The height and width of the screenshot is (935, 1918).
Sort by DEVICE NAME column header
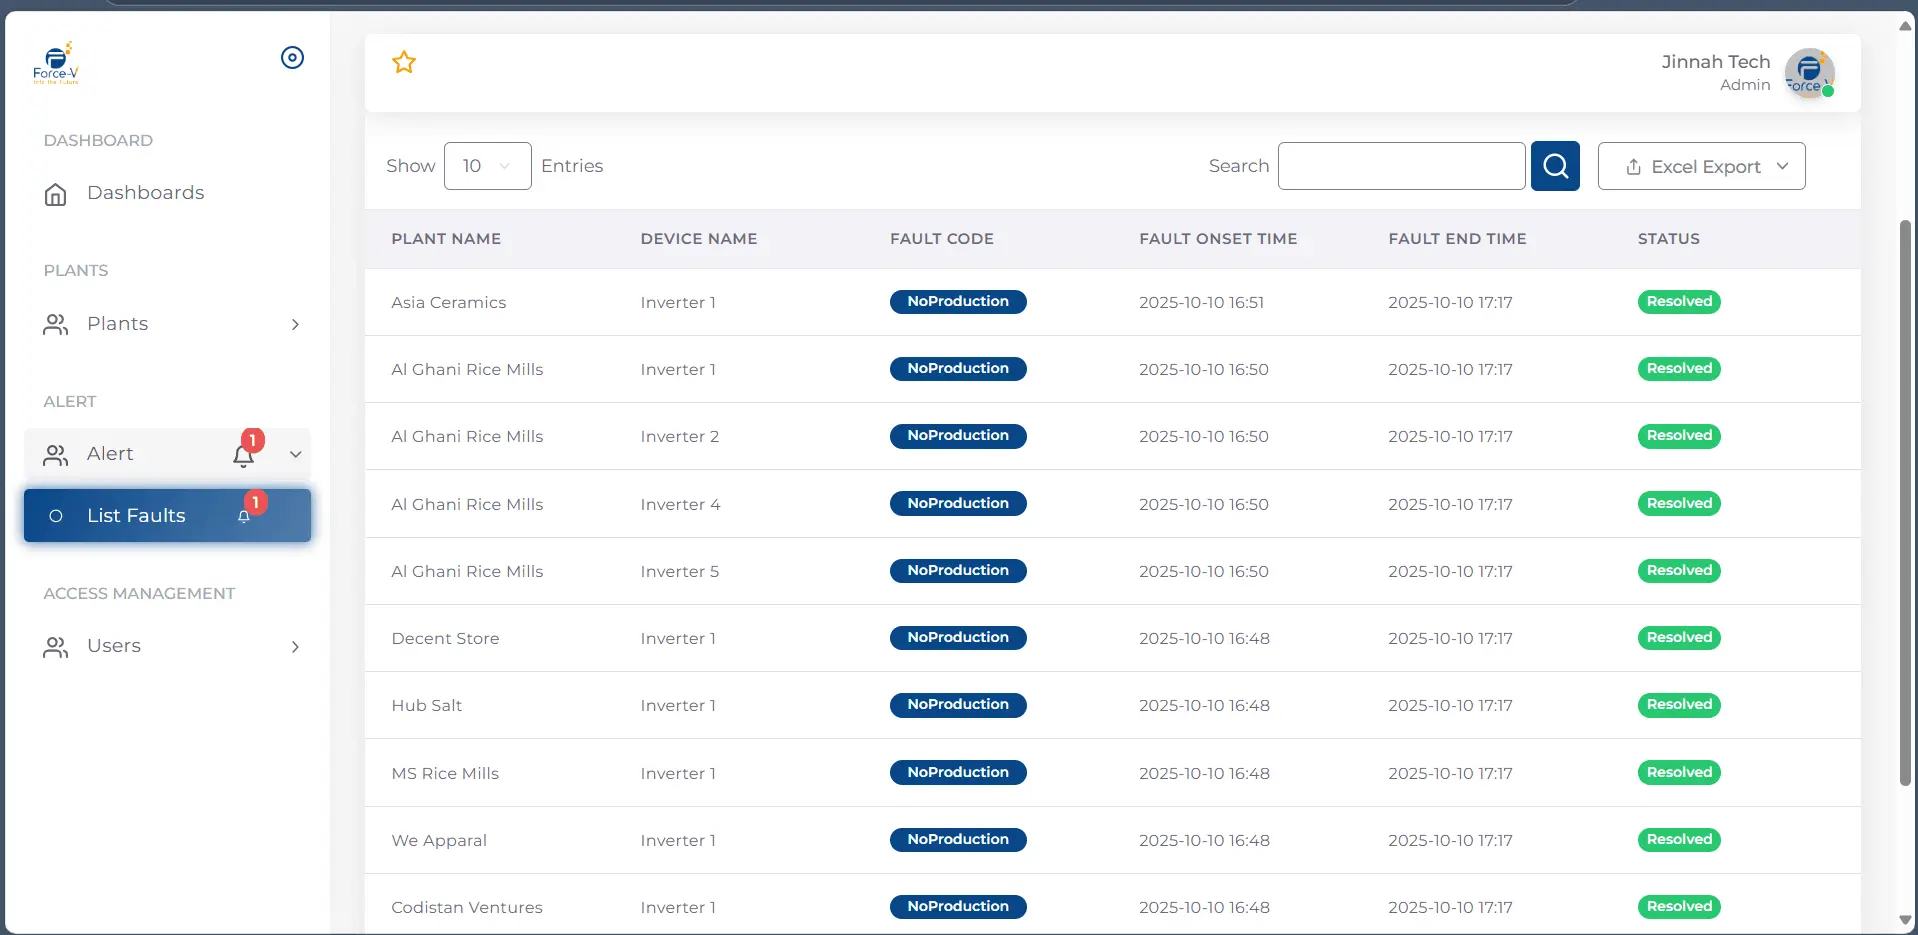click(x=699, y=239)
